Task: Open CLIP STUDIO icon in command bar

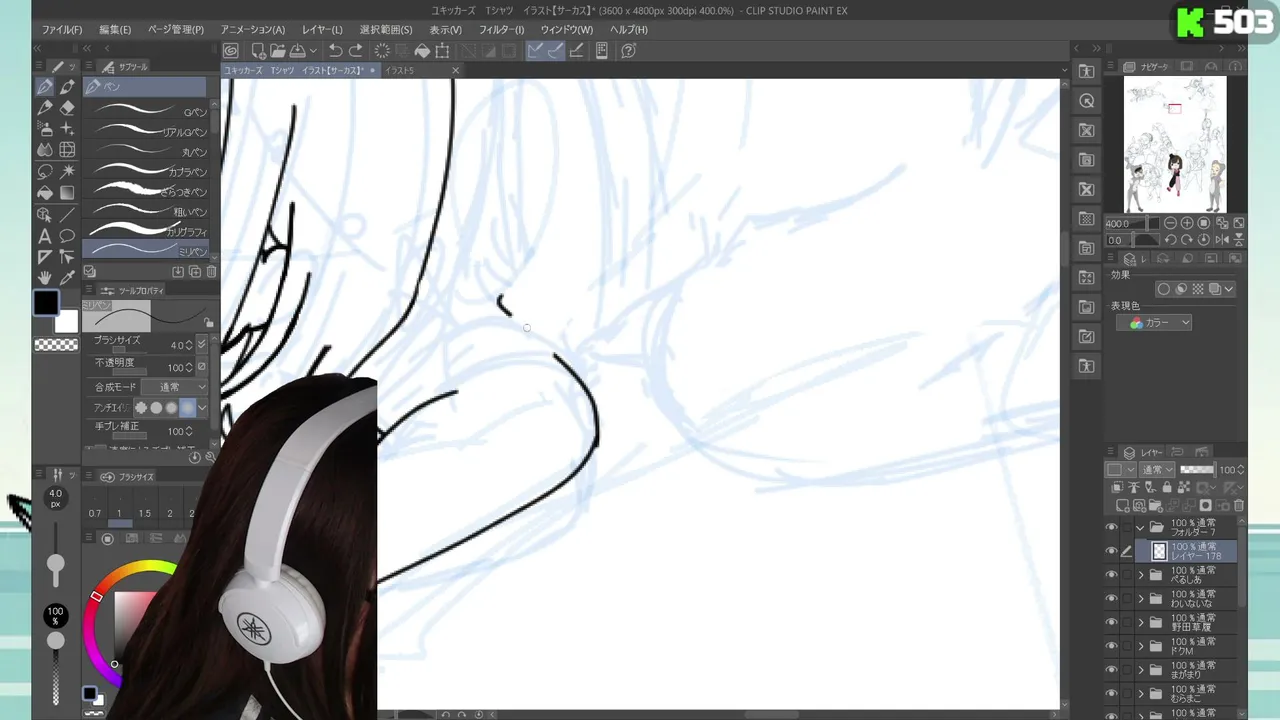Action: pos(231,50)
